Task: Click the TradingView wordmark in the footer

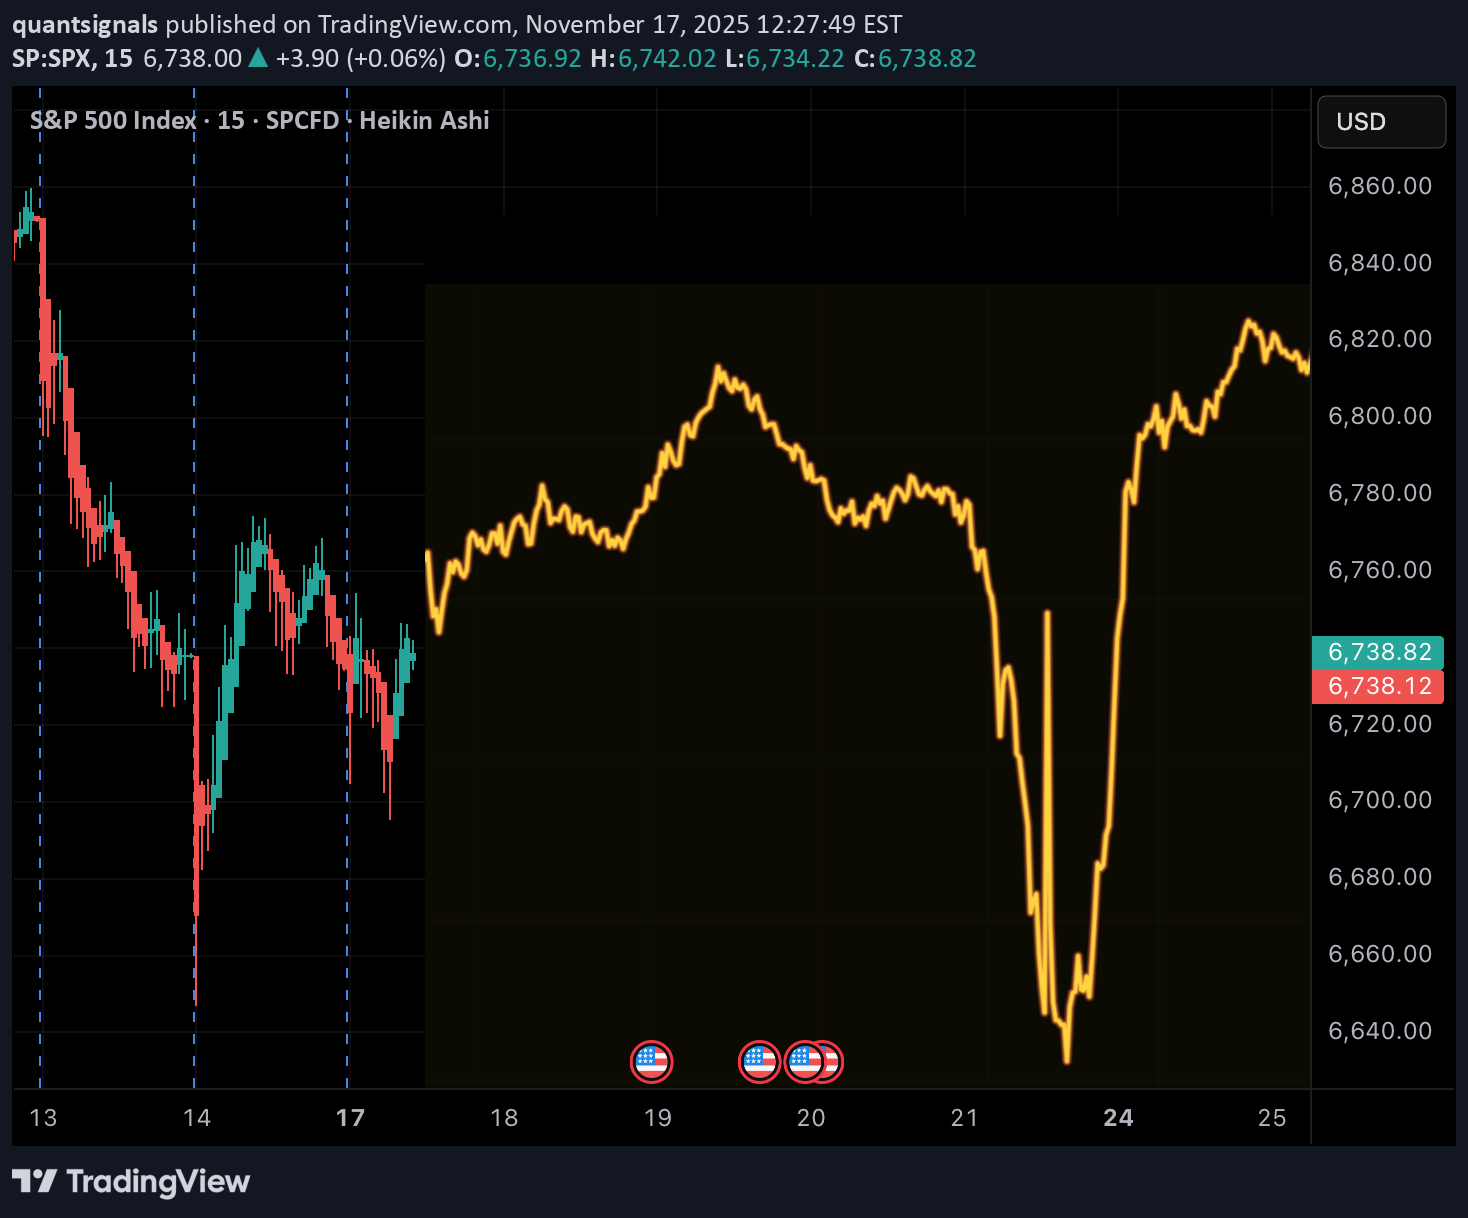Action: (158, 1181)
